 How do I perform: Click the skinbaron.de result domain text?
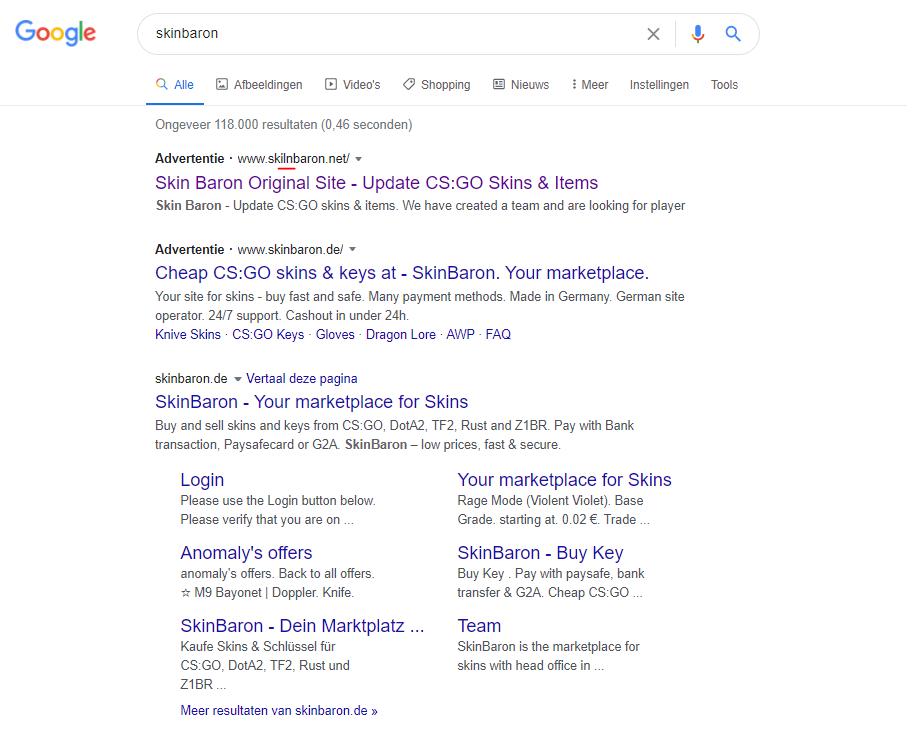[191, 378]
